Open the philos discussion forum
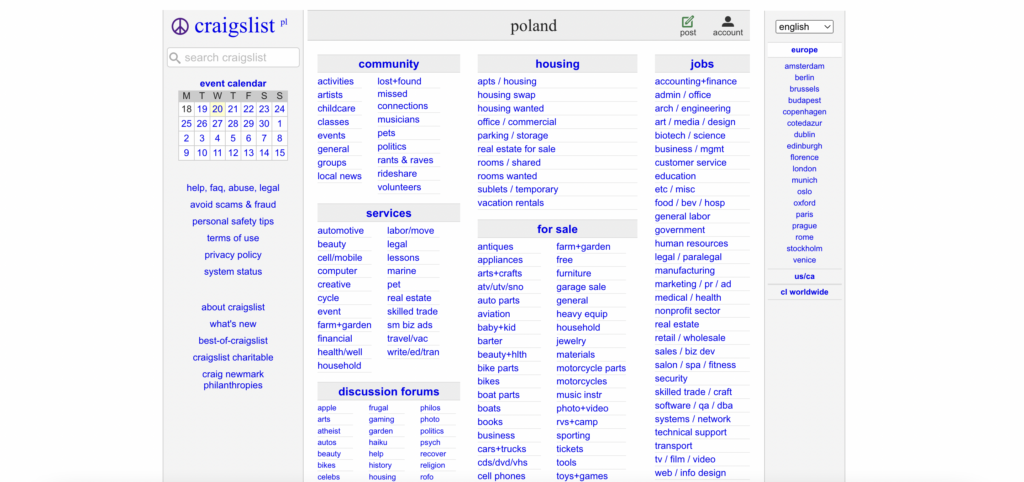Viewport: 1024px width, 482px height. 430,408
